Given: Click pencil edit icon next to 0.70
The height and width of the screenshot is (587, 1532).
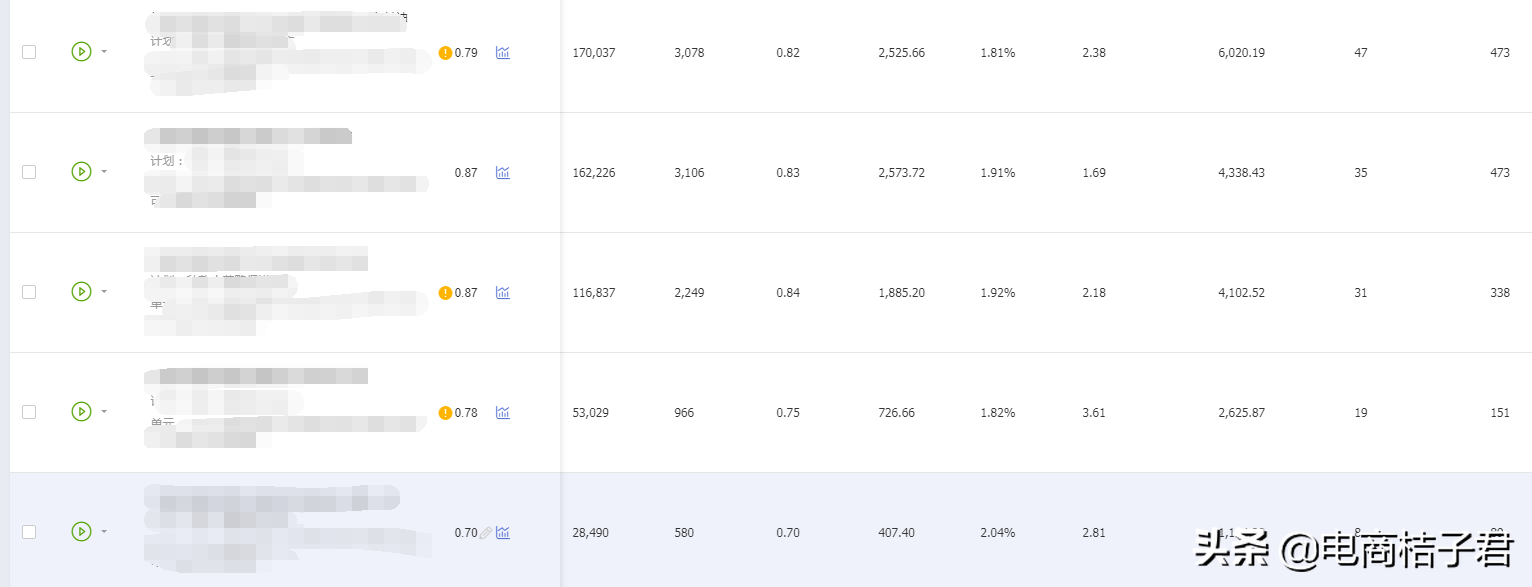Looking at the screenshot, I should click(486, 533).
